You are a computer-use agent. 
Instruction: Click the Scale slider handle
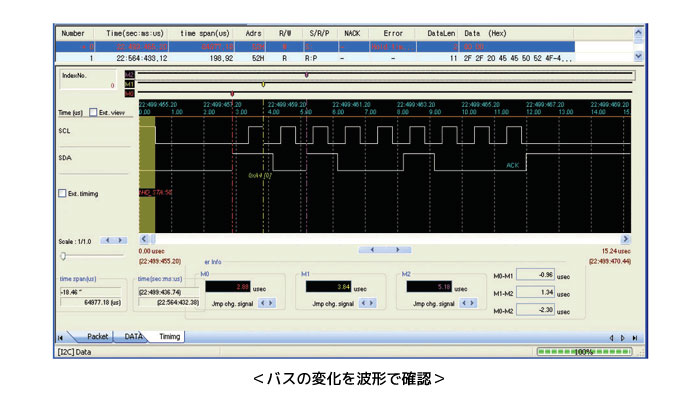61,256
